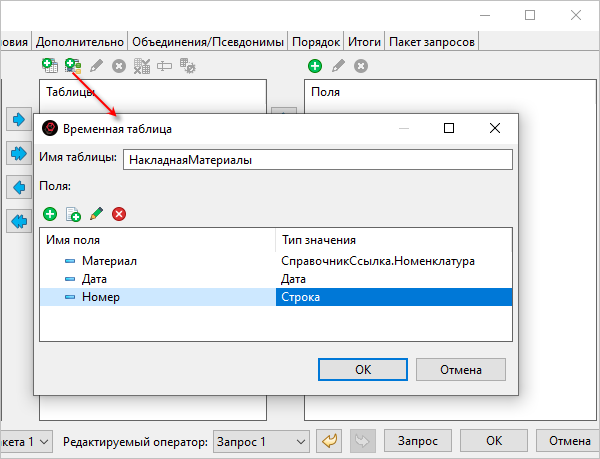Add a table in the Tables toolbar
The width and height of the screenshot is (600, 459).
pyautogui.click(x=50, y=66)
